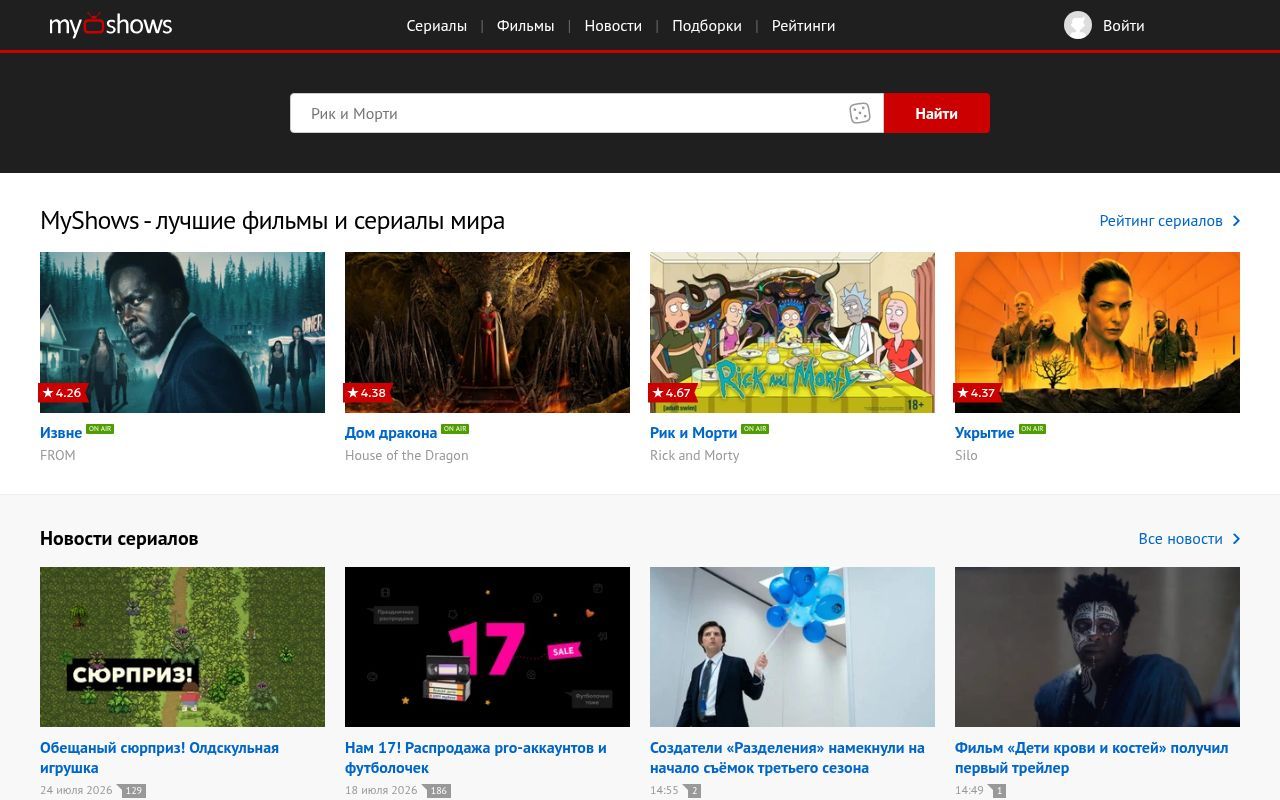This screenshot has height=800, width=1280.
Task: Click the painted face movie news image
Action: 1097,647
